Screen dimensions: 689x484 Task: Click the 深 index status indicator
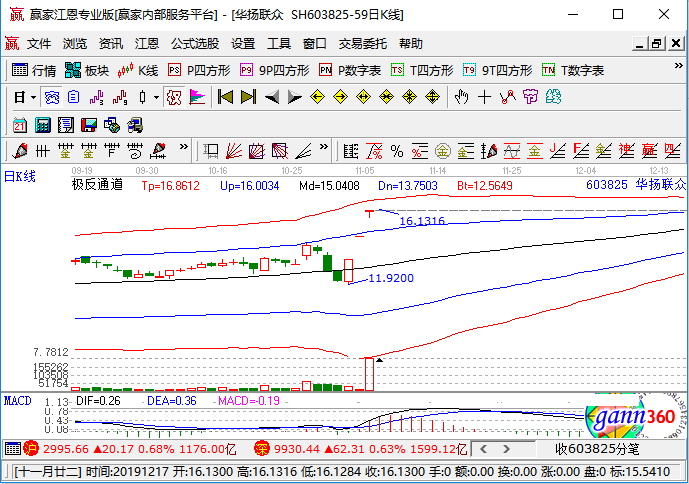tap(261, 449)
